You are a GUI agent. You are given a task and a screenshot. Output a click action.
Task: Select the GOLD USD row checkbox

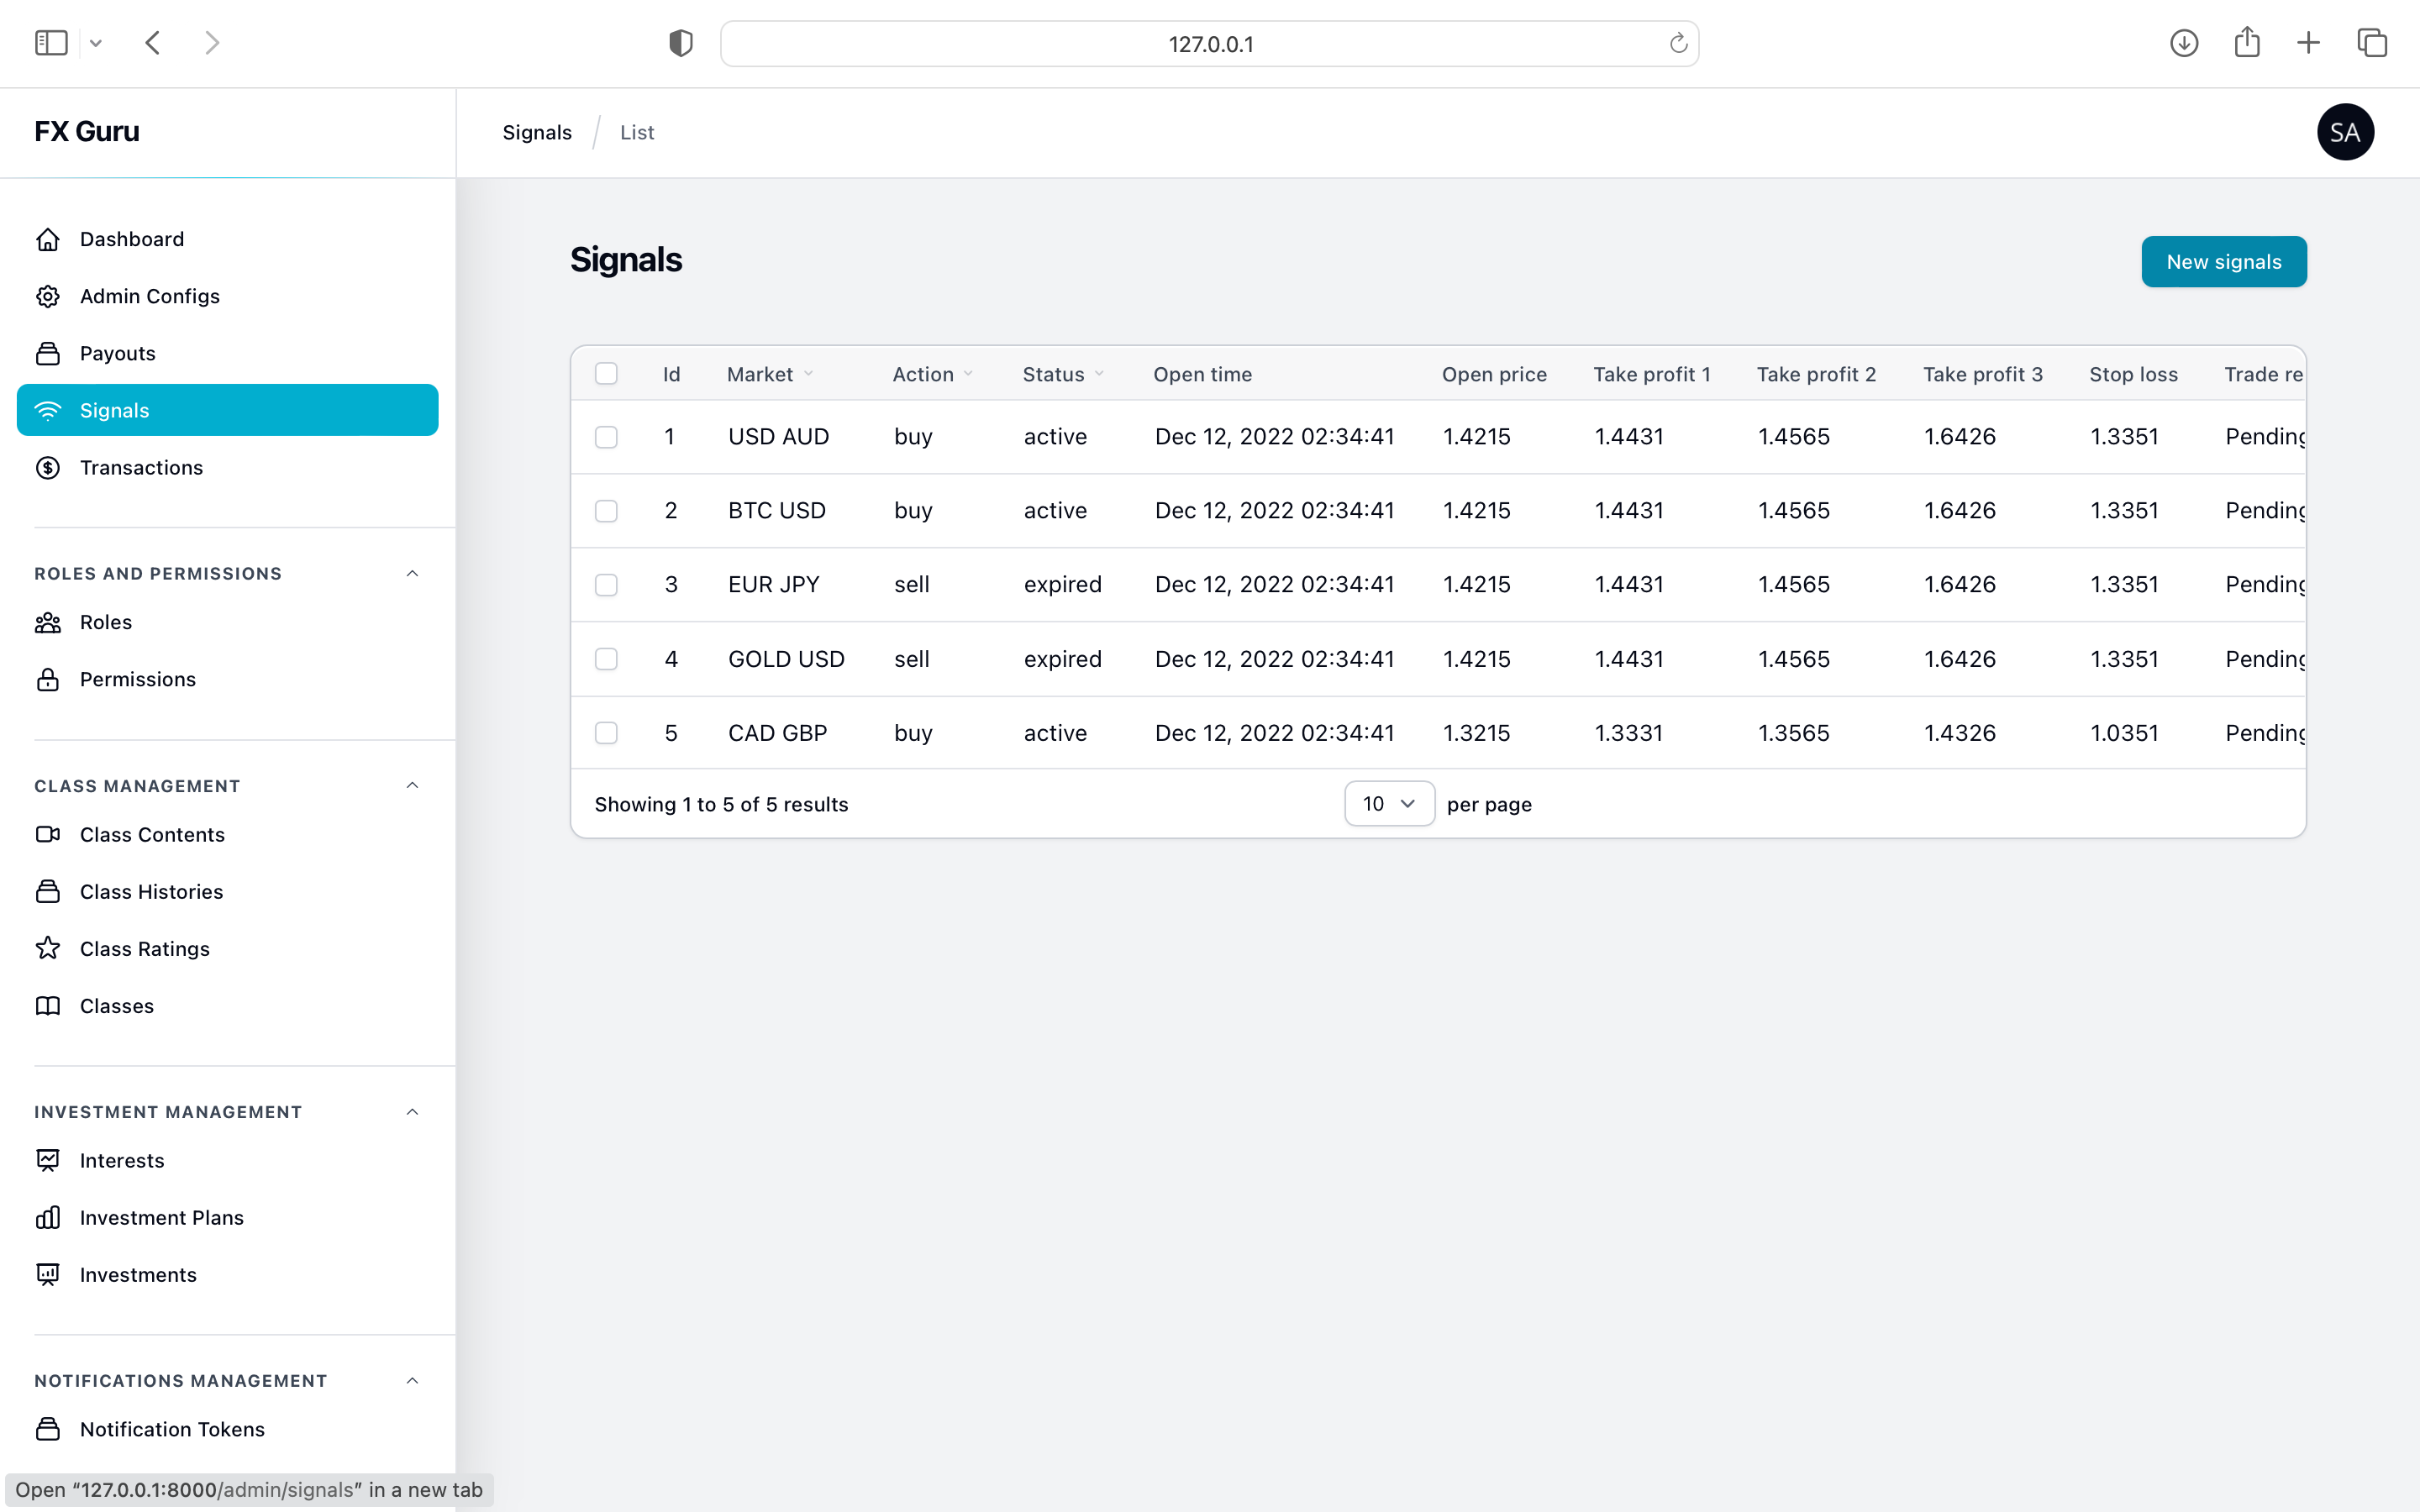[x=606, y=659]
